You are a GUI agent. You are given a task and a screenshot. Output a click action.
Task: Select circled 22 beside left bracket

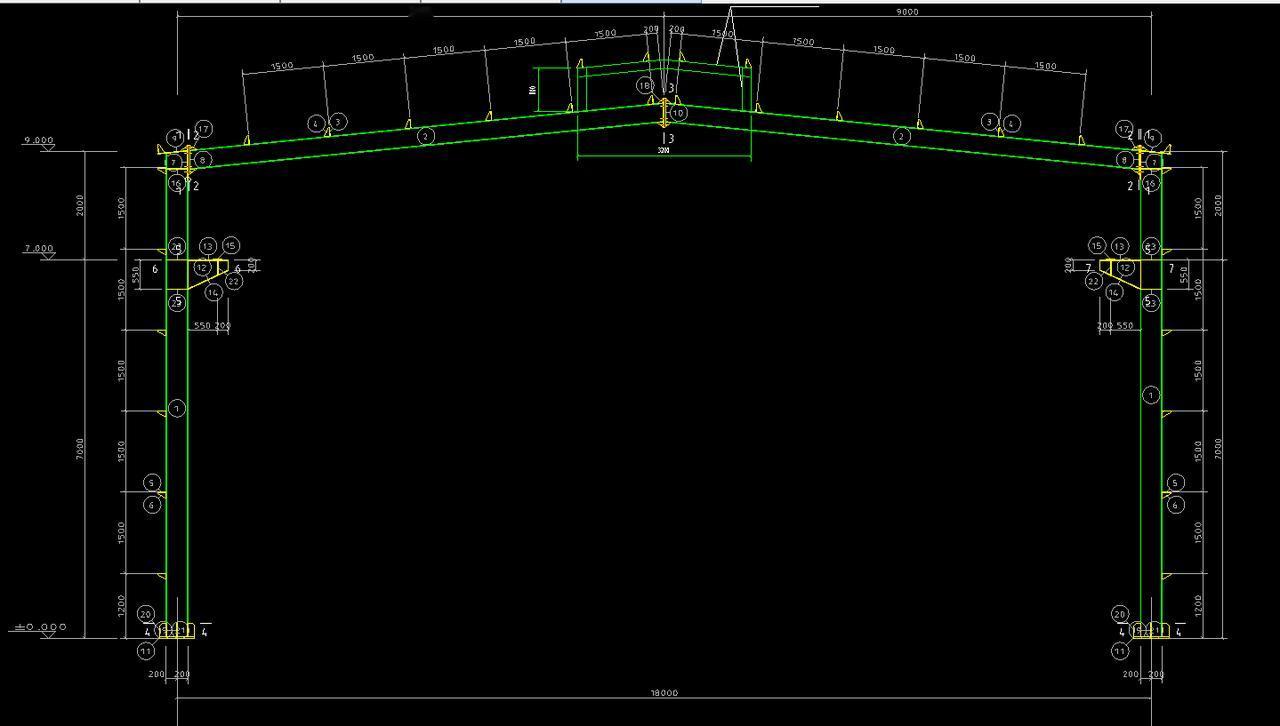(x=234, y=281)
